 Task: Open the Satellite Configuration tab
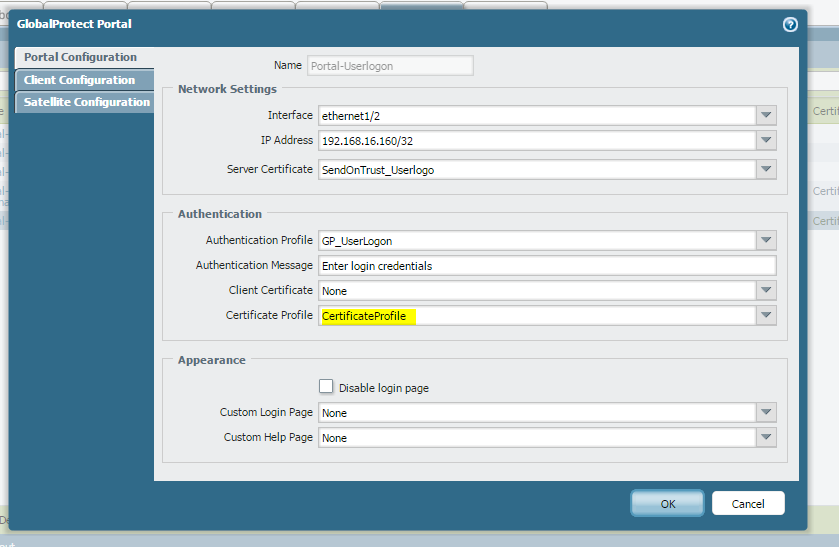coord(86,102)
